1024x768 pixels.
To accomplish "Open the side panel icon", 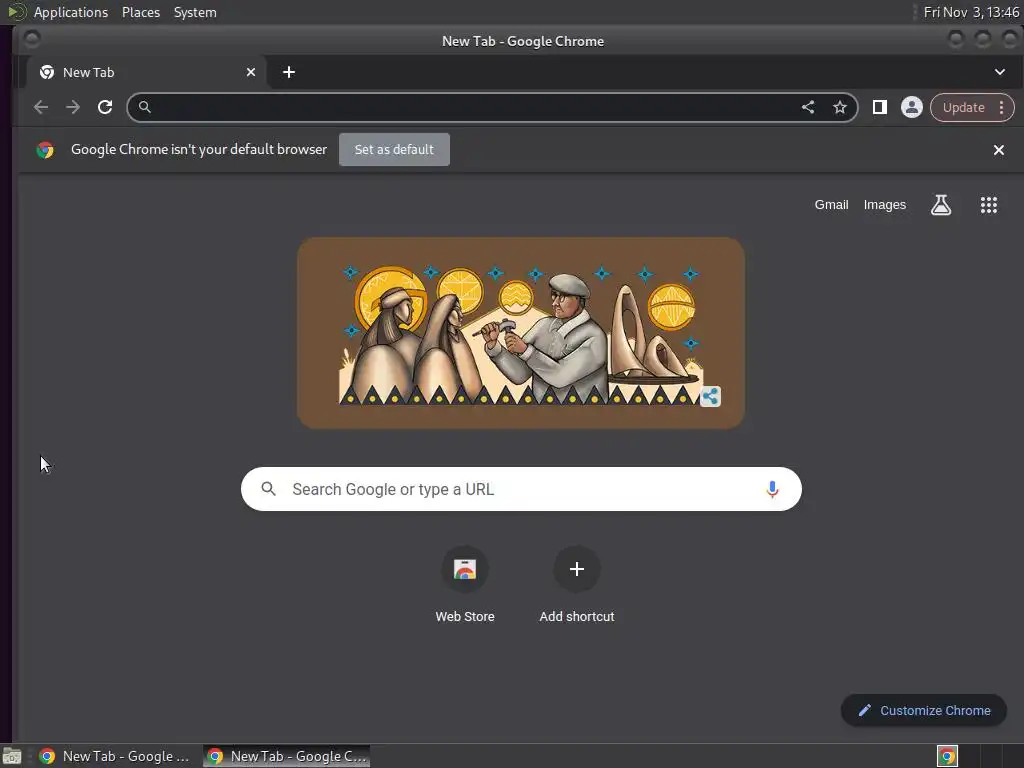I will (880, 107).
